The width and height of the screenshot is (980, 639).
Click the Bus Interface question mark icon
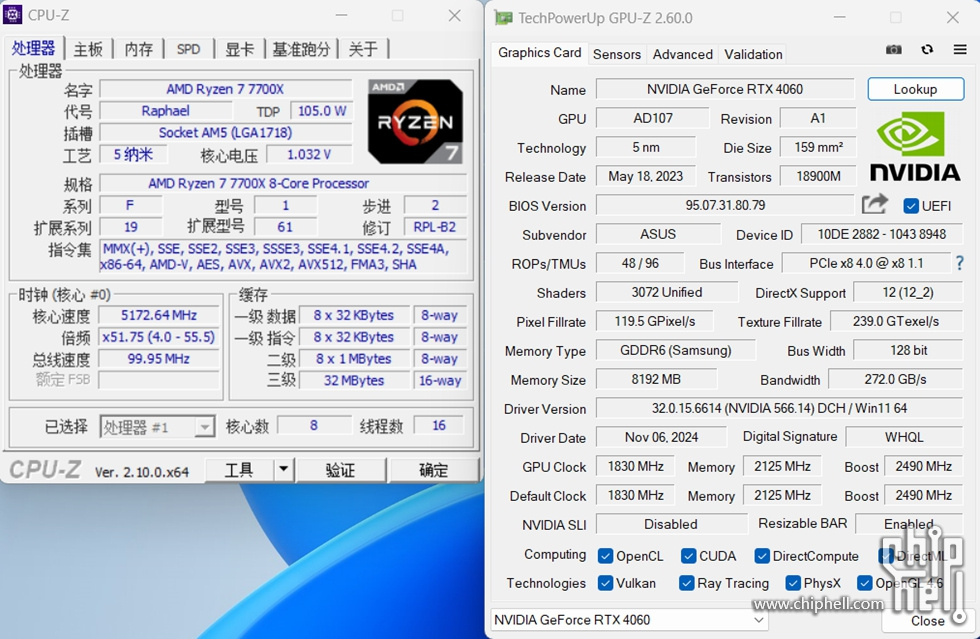click(x=959, y=263)
